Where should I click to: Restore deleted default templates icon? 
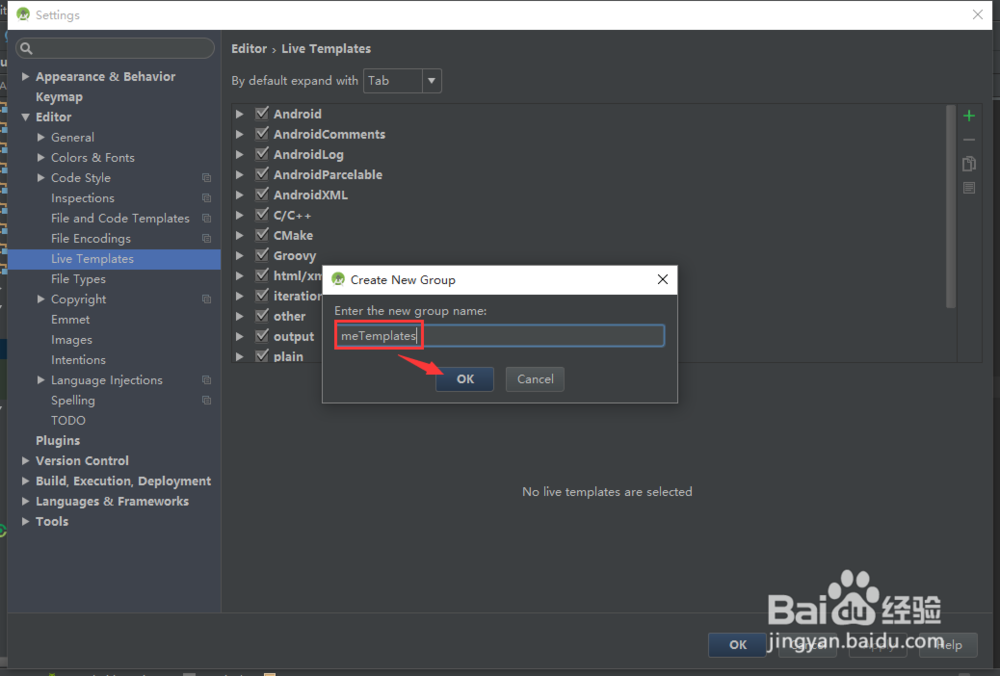[968, 187]
